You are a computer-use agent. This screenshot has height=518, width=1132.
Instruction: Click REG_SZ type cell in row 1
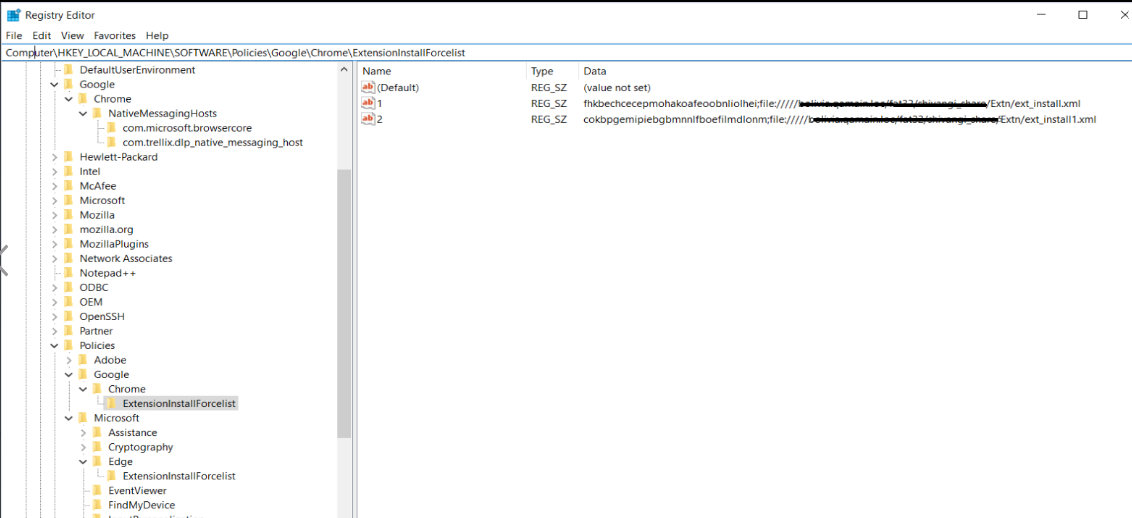click(549, 103)
